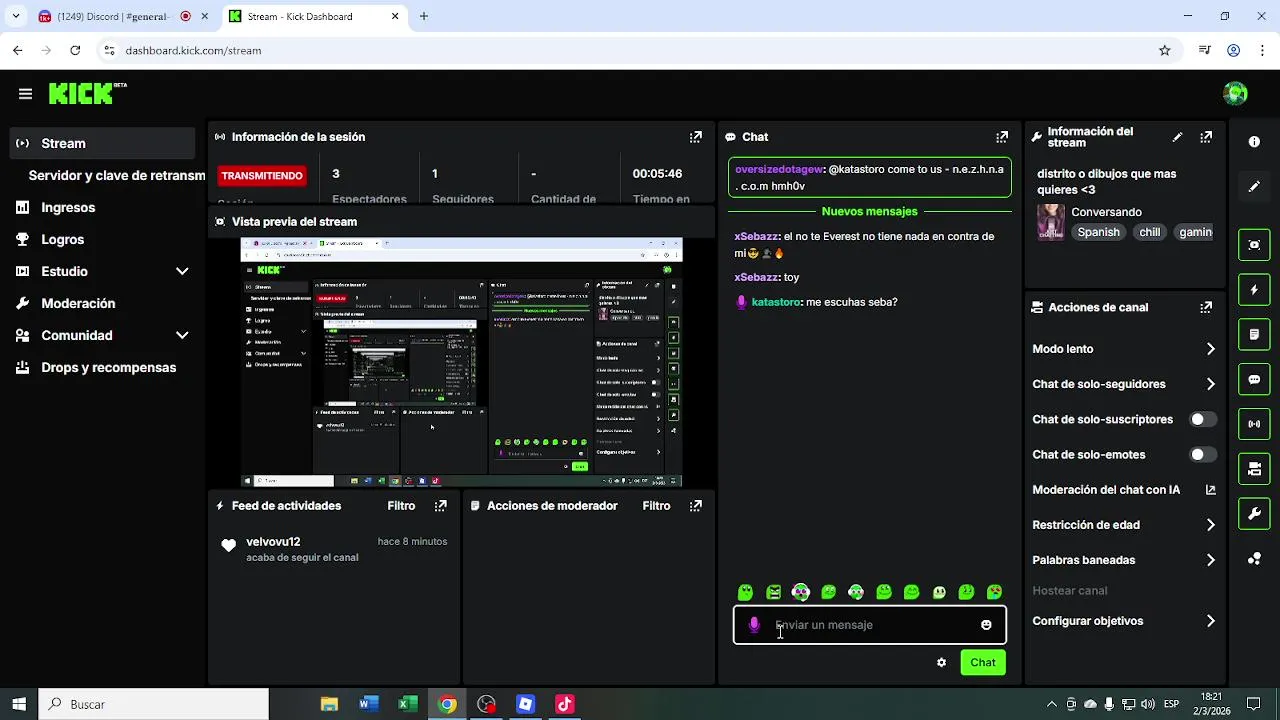Screen dimensions: 1280x720
Task: Open Palabras baneadas options arrow
Action: pos(1210,560)
